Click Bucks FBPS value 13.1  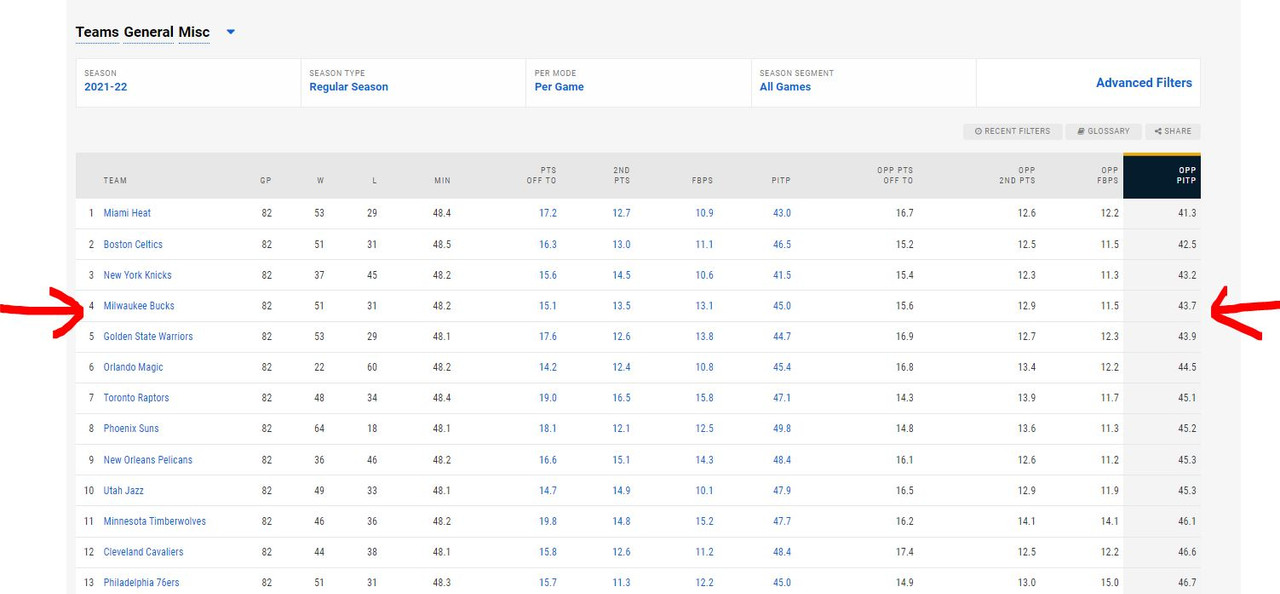[704, 306]
